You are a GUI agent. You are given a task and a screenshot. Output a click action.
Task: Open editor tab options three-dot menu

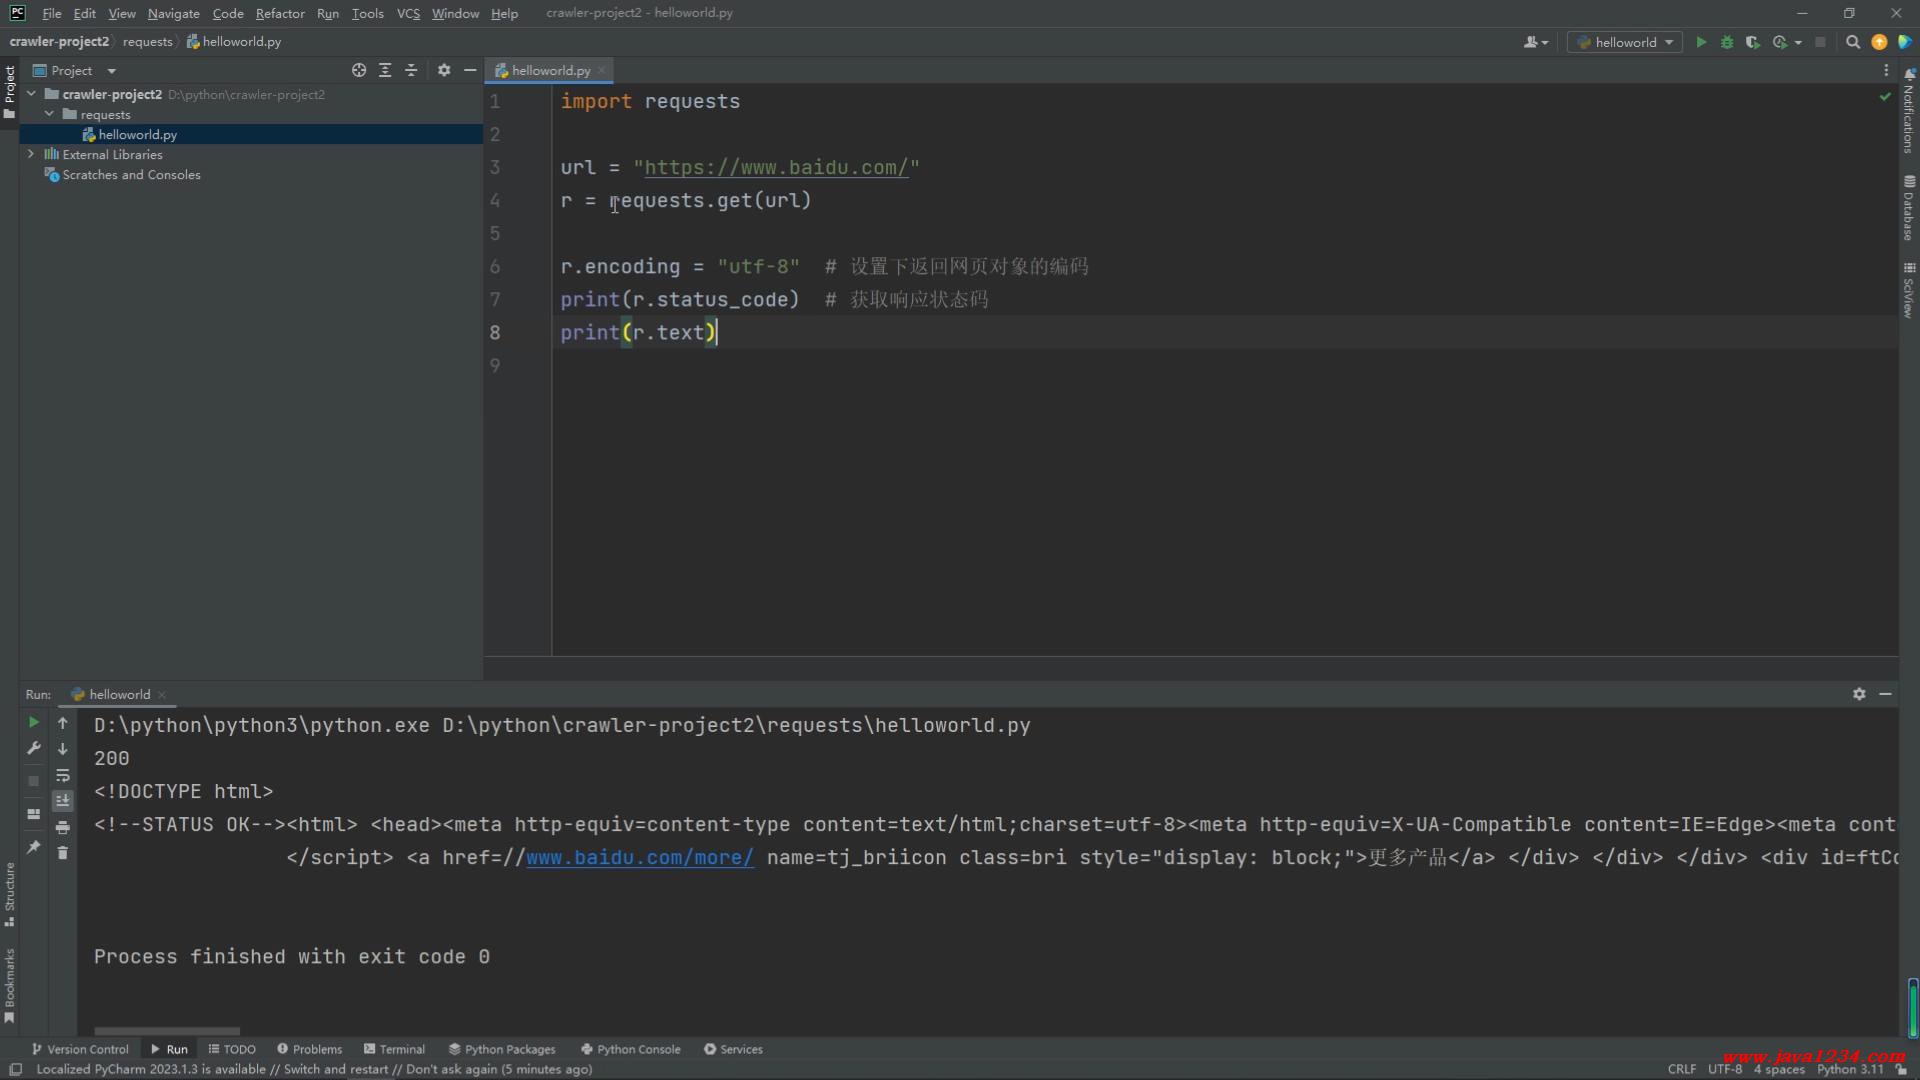click(1886, 70)
